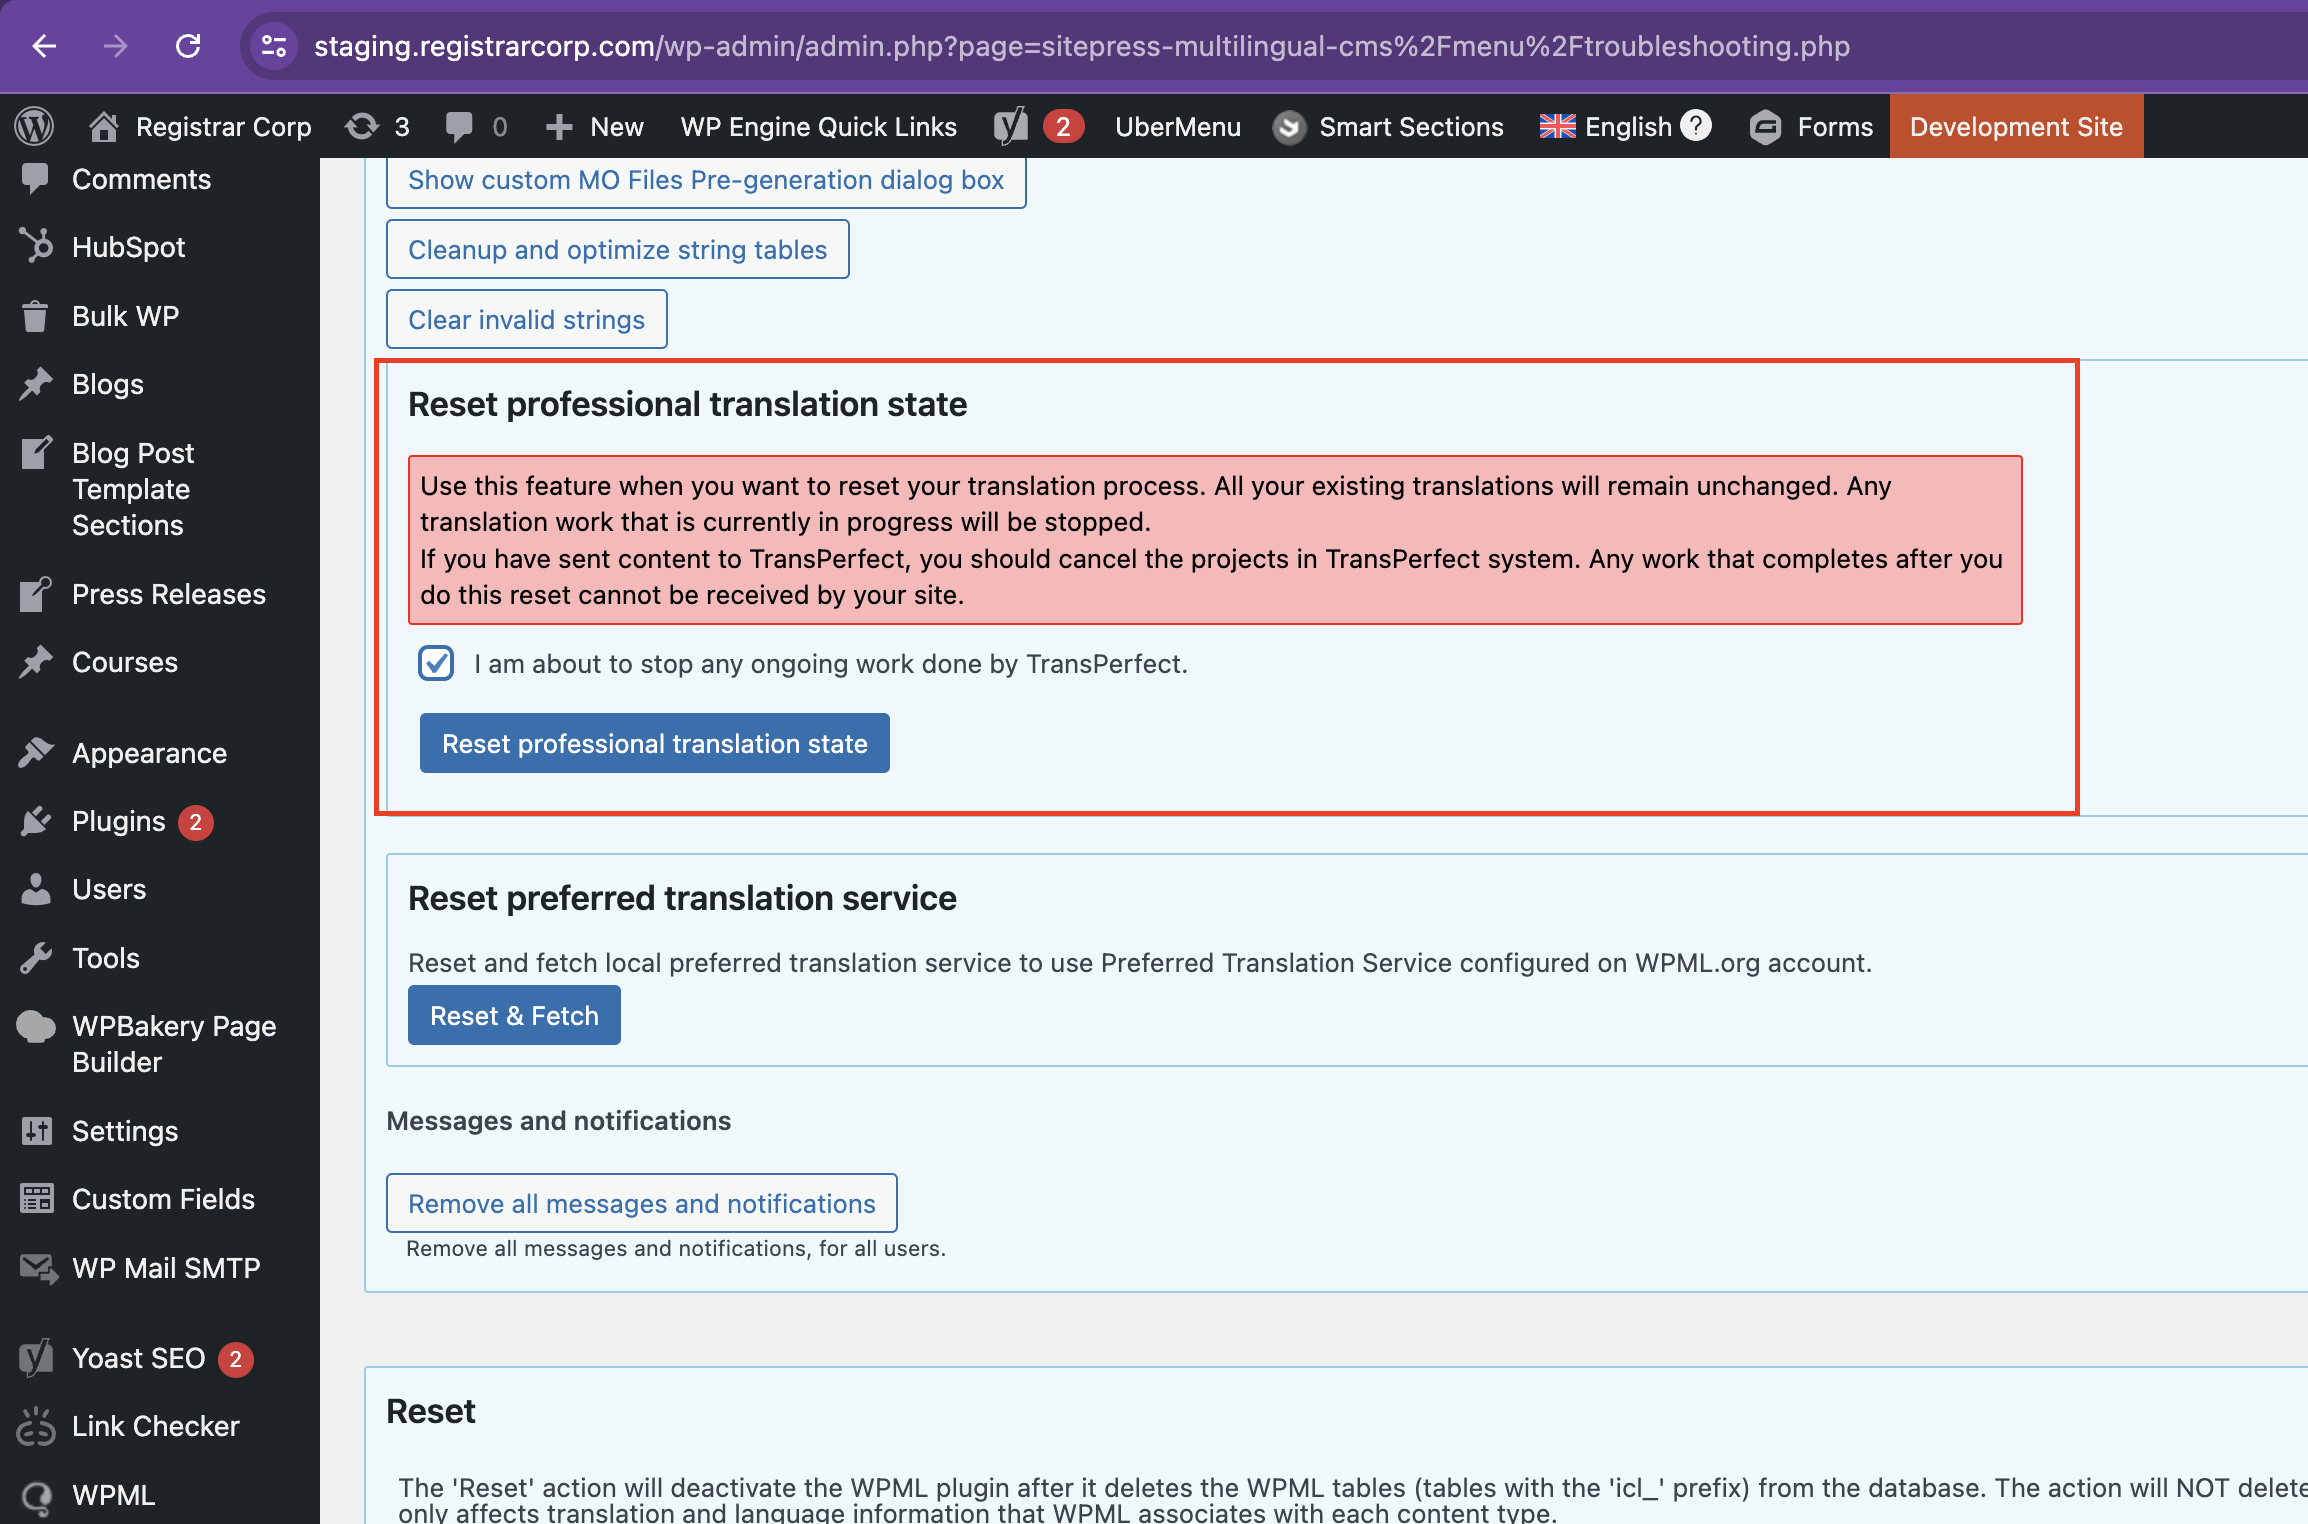Screen dimensions: 2308x1524
Task: Open the comments bubble icon in admin bar
Action: click(459, 127)
